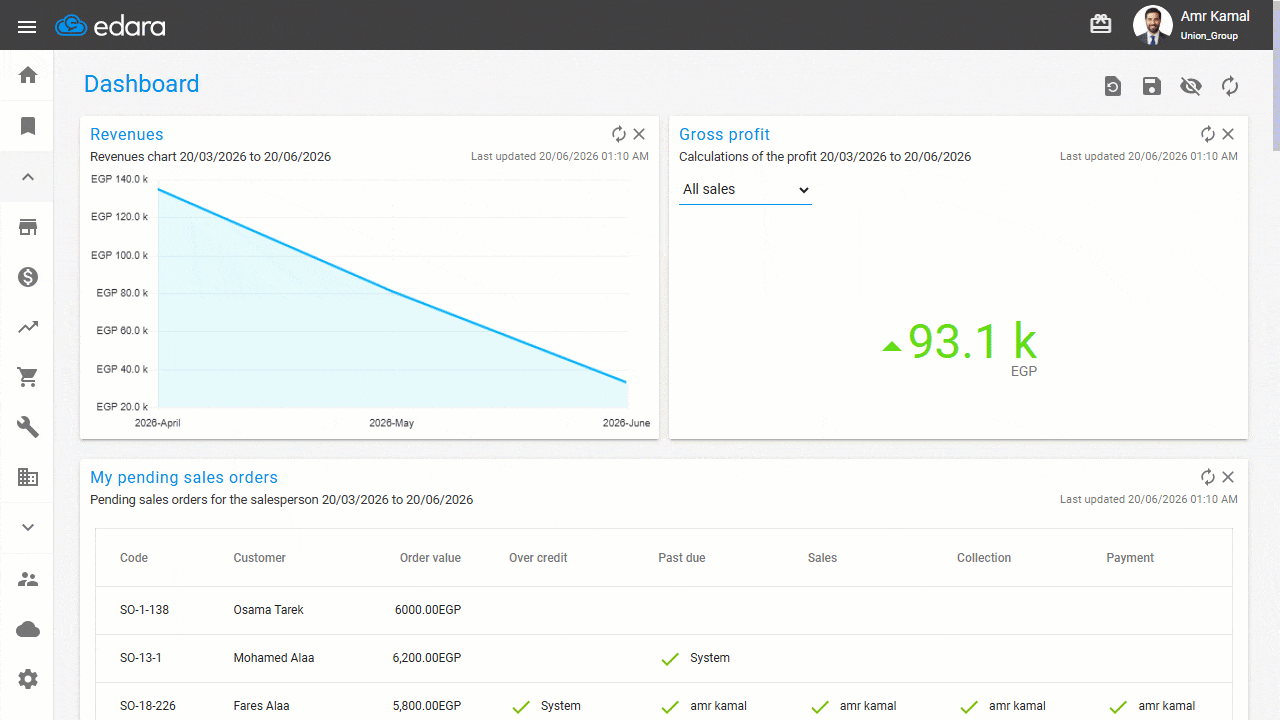
Task: Open the gift box icon in header
Action: (x=1101, y=25)
